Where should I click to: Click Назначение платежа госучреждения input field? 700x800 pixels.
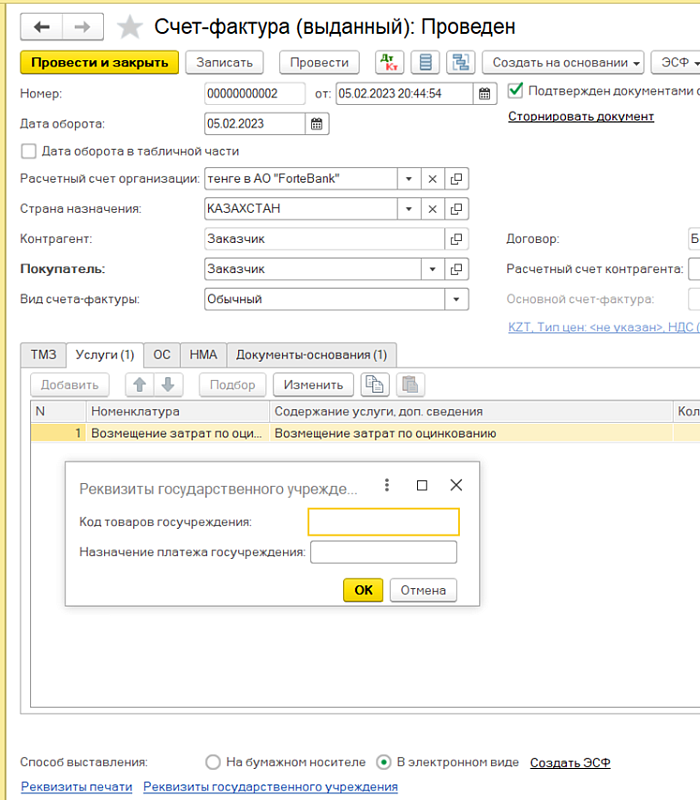pyautogui.click(x=383, y=553)
